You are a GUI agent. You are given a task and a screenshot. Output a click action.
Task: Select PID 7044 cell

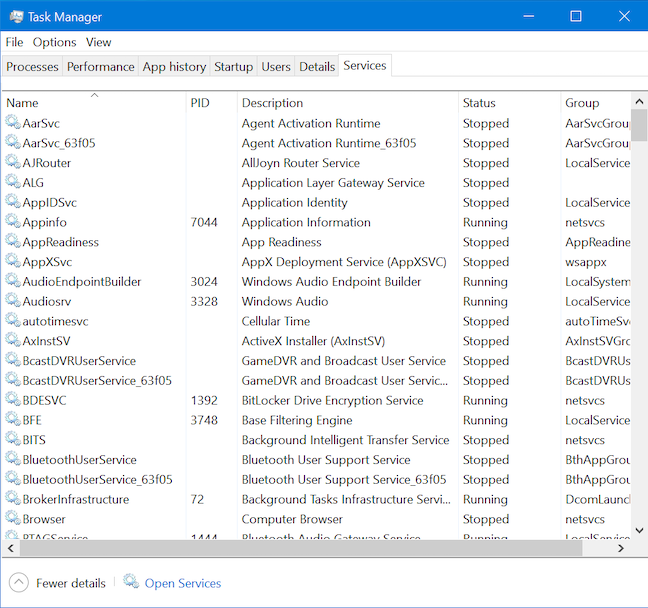(x=204, y=222)
